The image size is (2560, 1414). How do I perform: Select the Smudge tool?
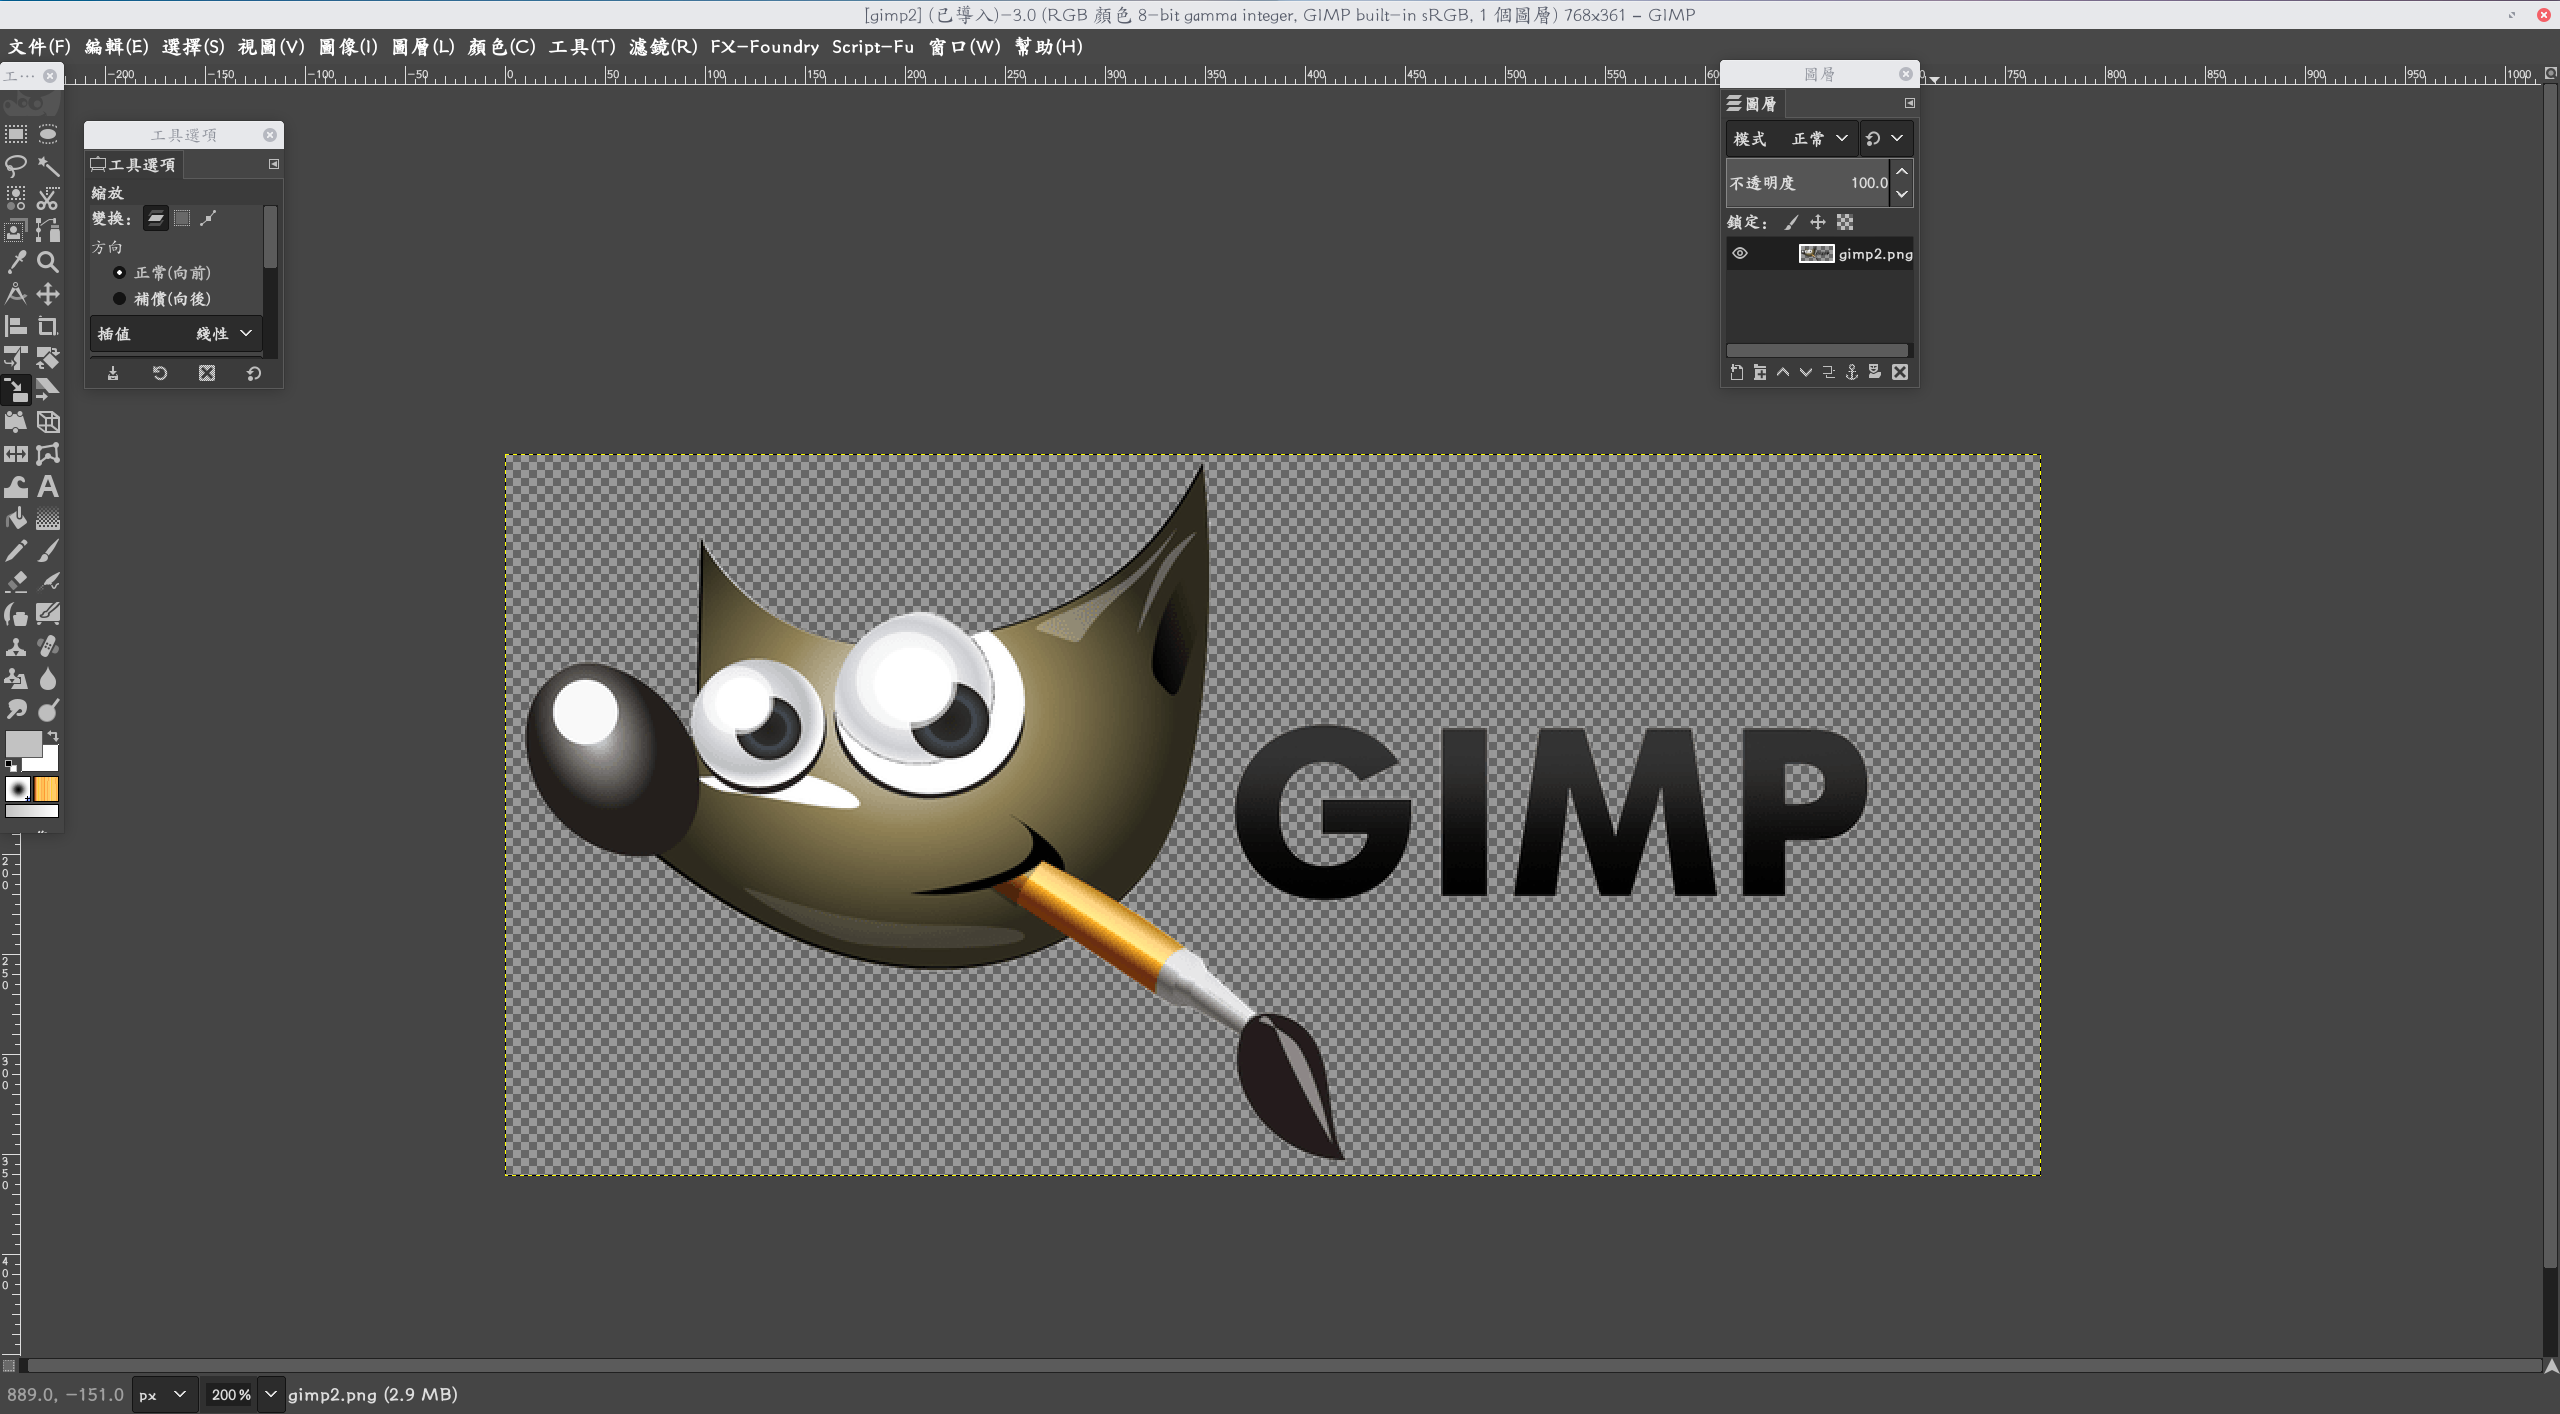tap(16, 710)
